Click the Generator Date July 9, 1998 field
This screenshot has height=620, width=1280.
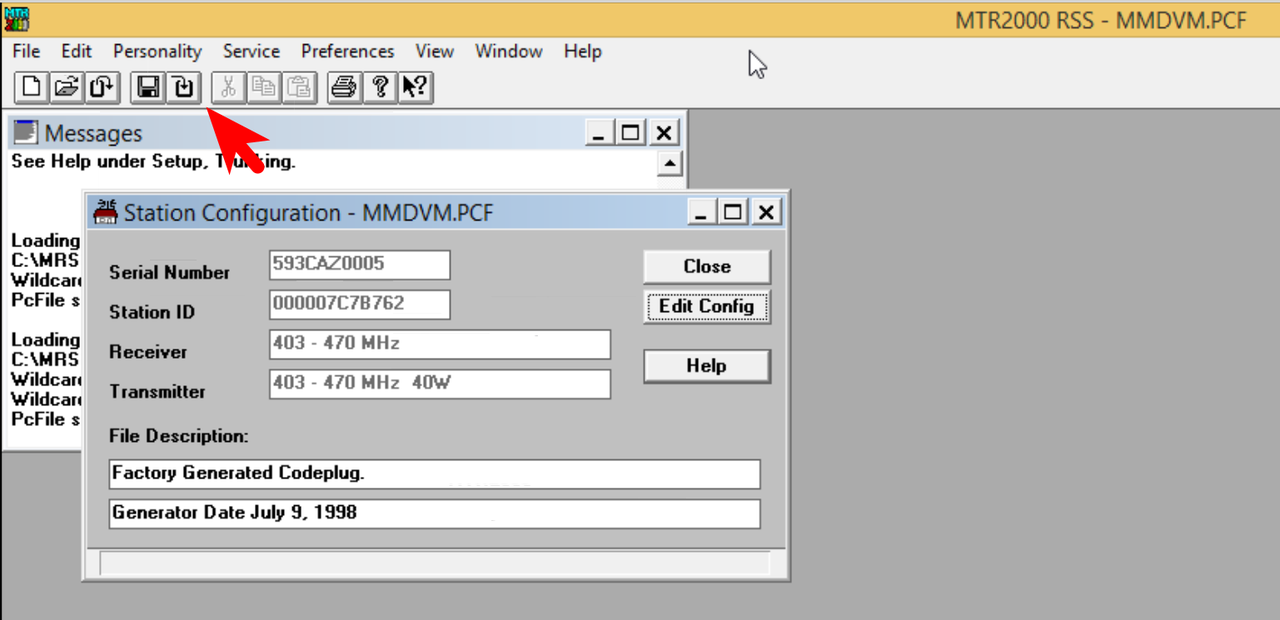[x=435, y=514]
